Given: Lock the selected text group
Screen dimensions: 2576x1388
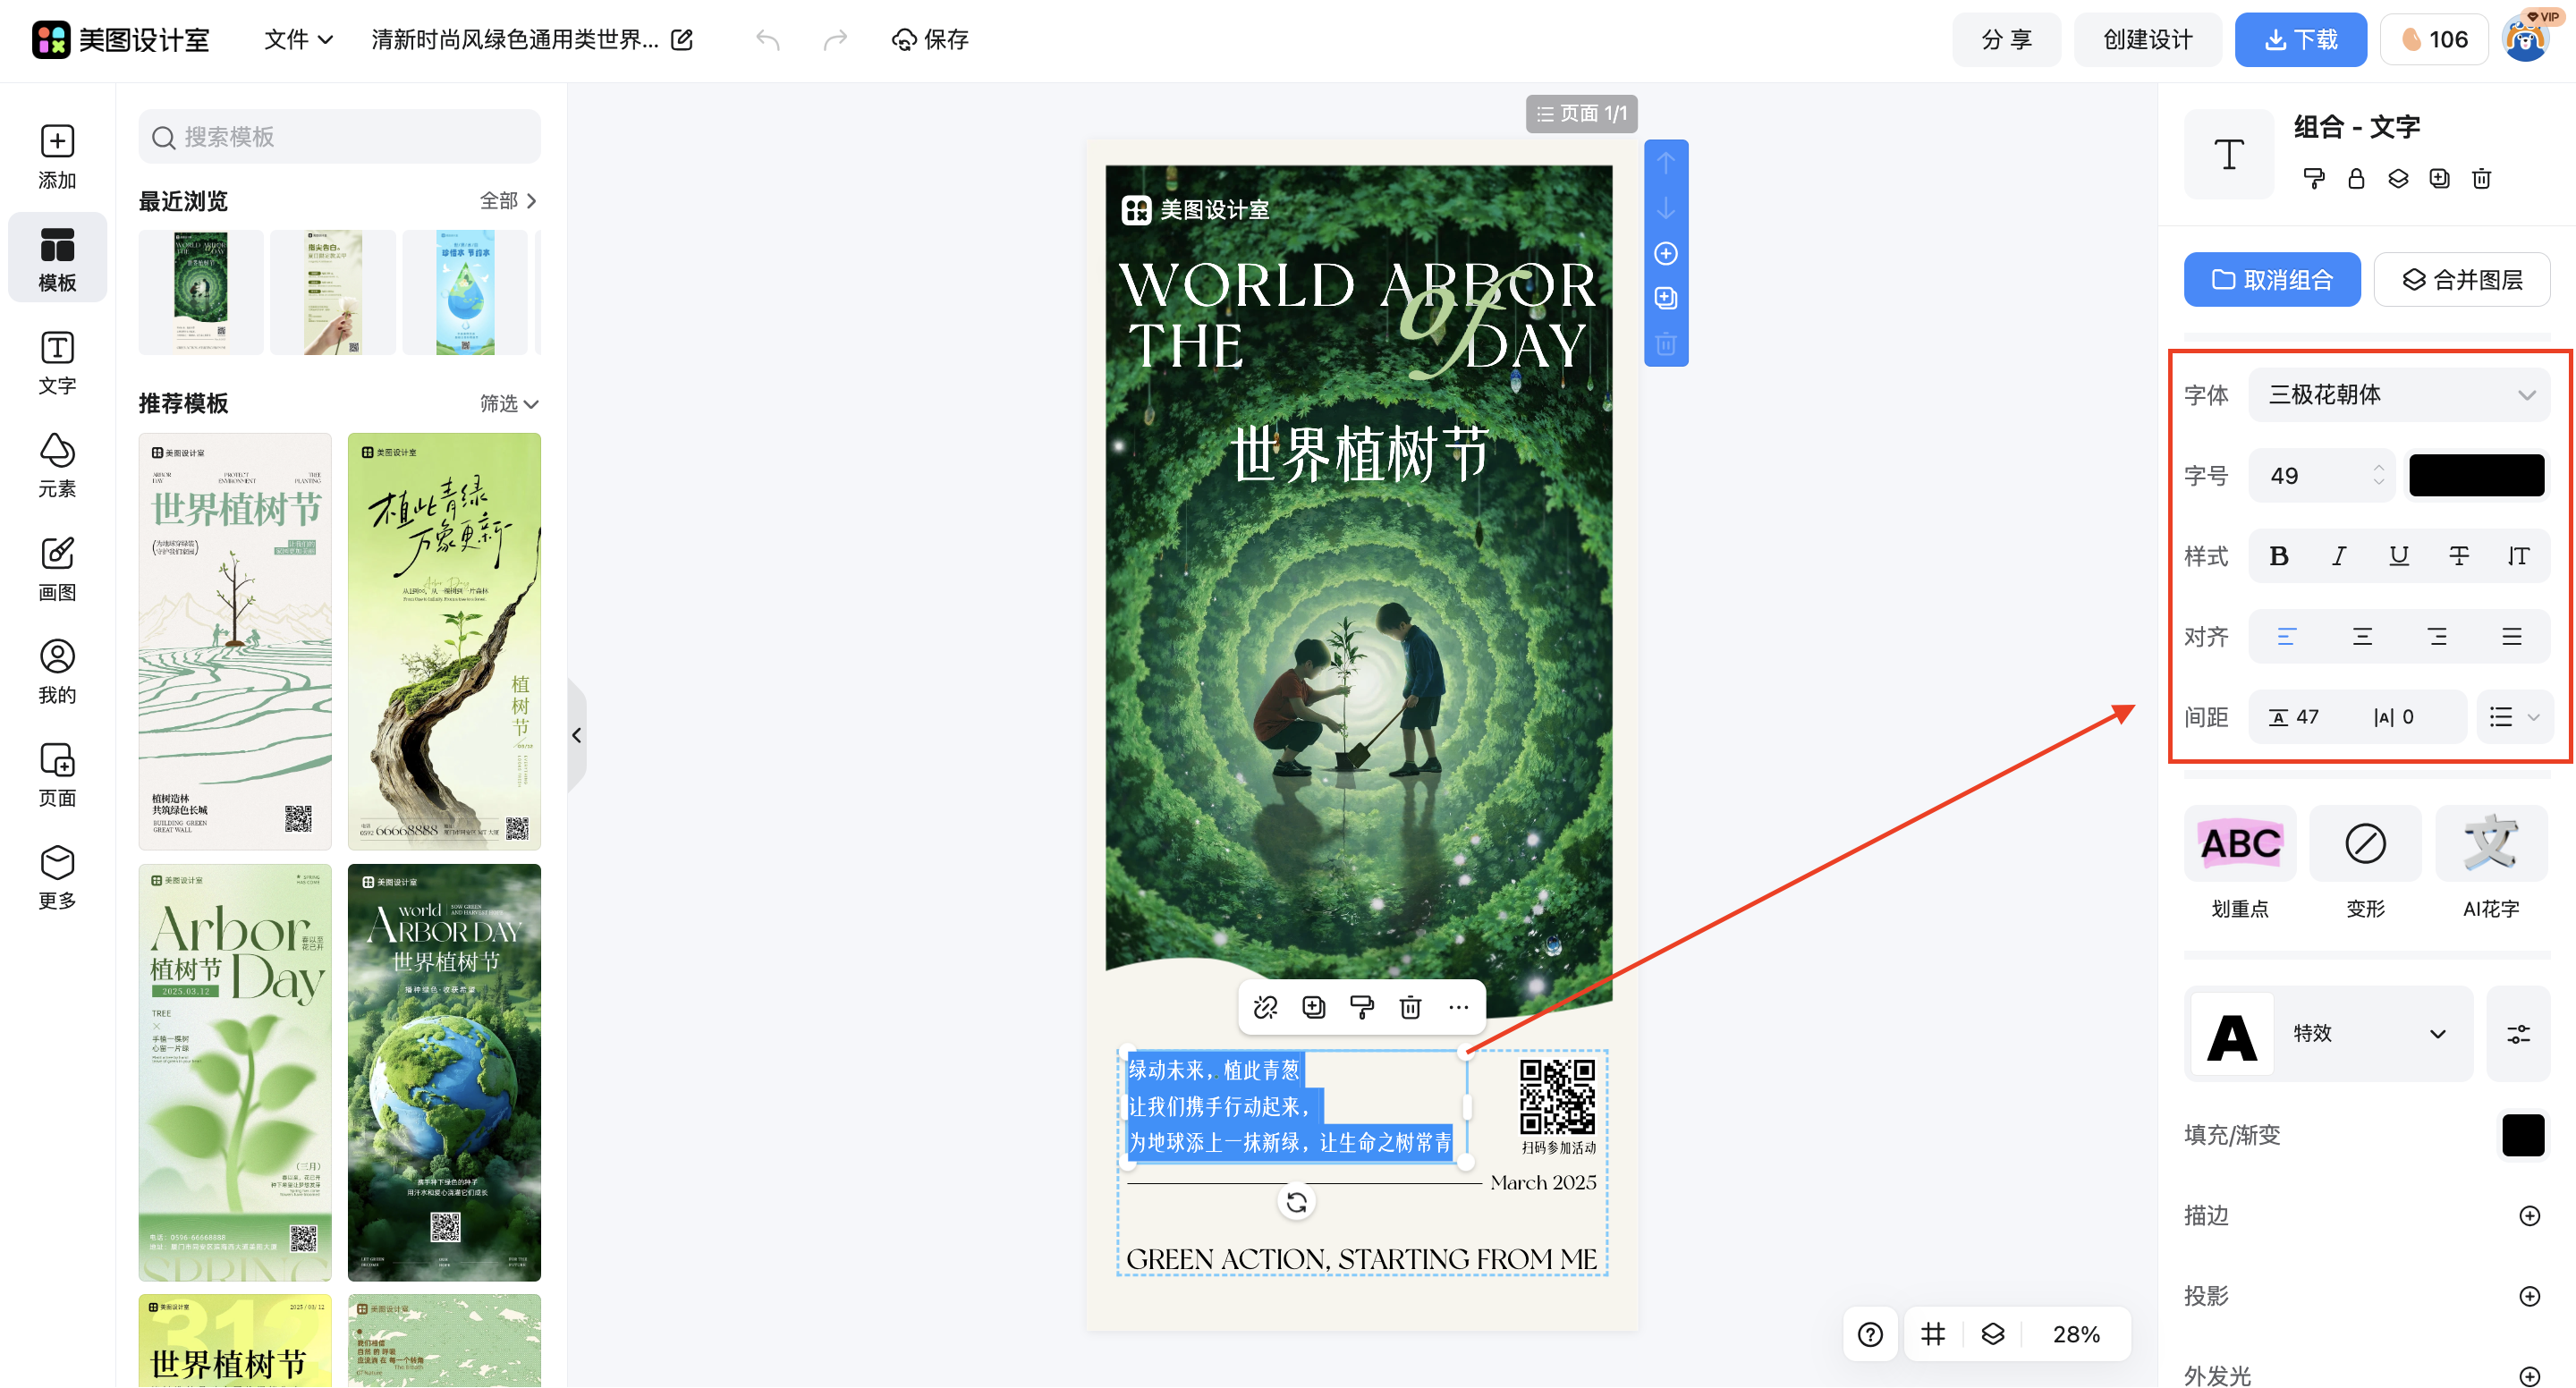Looking at the screenshot, I should pos(2356,178).
